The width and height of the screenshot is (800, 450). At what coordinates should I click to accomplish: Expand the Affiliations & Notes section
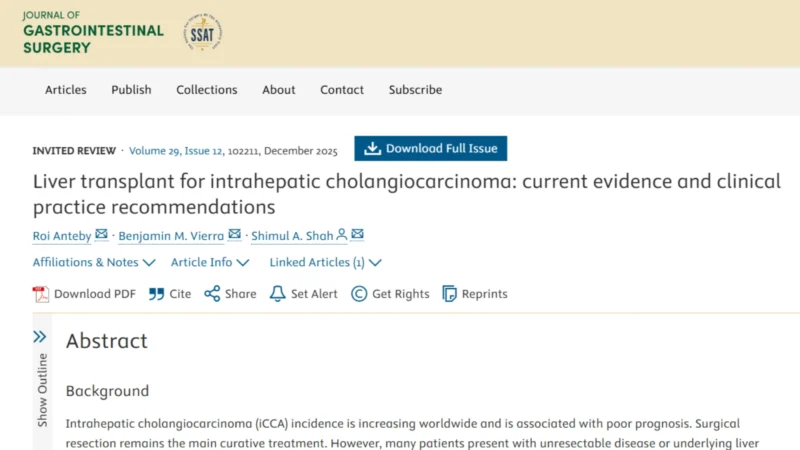click(x=93, y=263)
